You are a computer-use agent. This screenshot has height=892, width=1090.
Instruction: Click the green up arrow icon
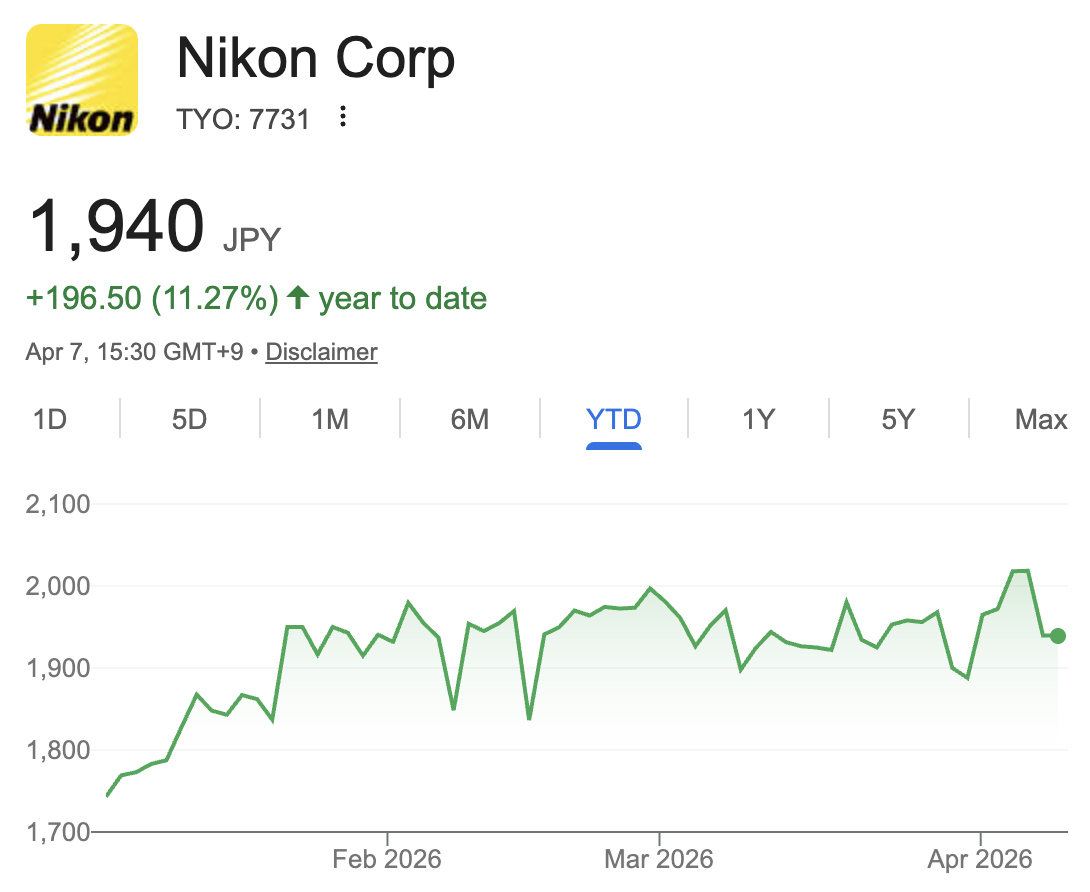point(297,297)
